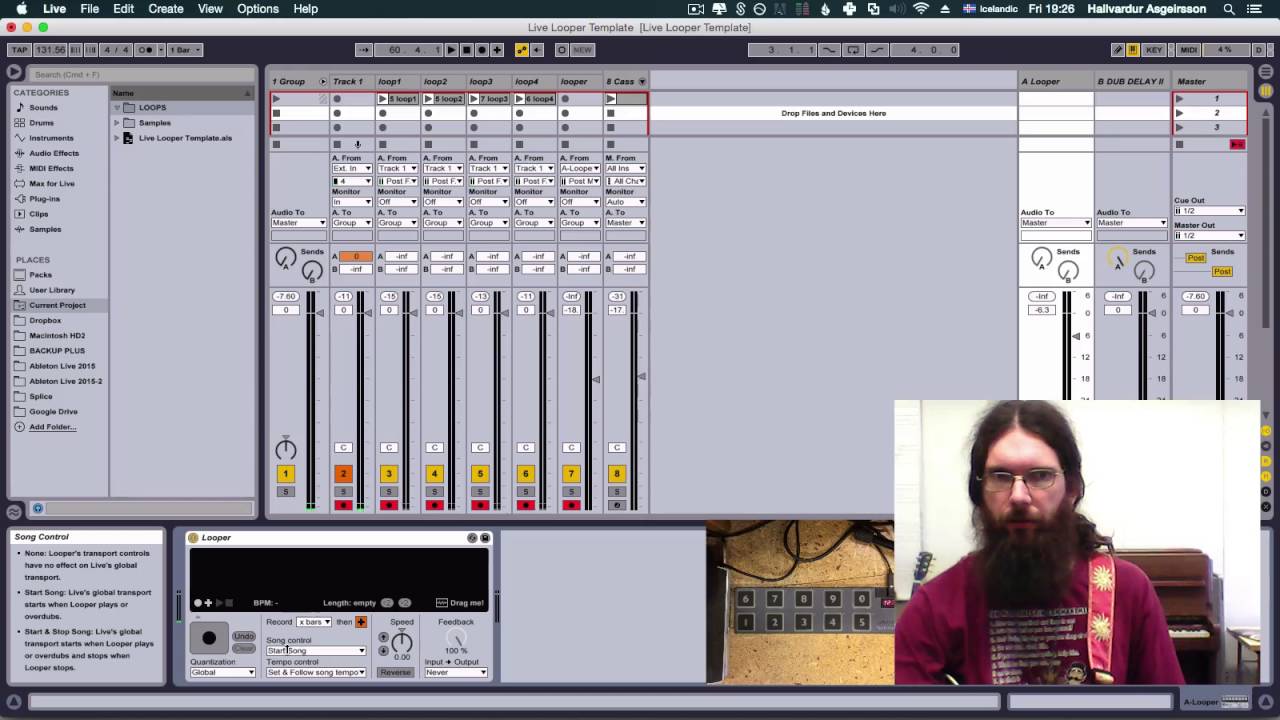Open Dropbox folder in Places

point(45,320)
